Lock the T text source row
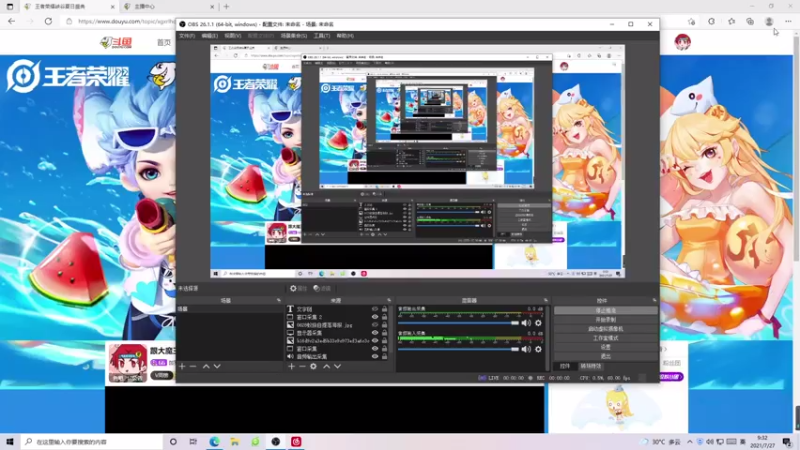This screenshot has height=450, width=800. tap(384, 309)
